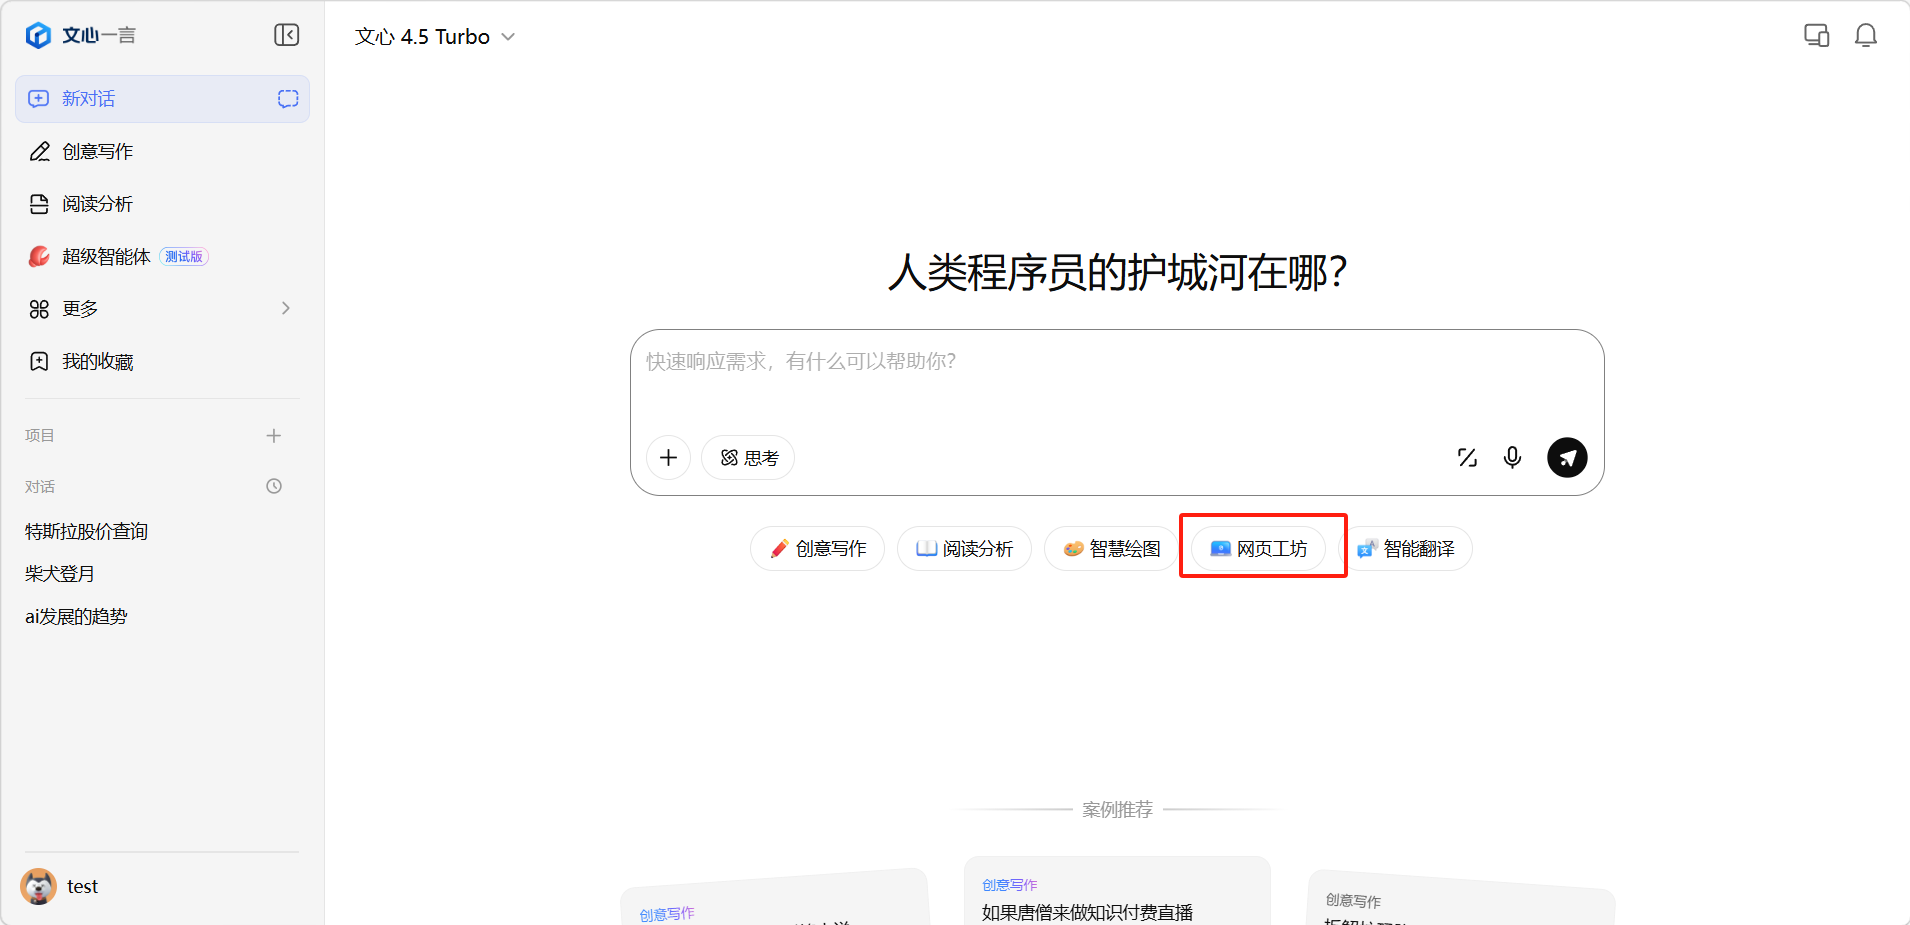This screenshot has width=1910, height=925.
Task: Click the 网页工坊 shortcut button
Action: pyautogui.click(x=1258, y=549)
